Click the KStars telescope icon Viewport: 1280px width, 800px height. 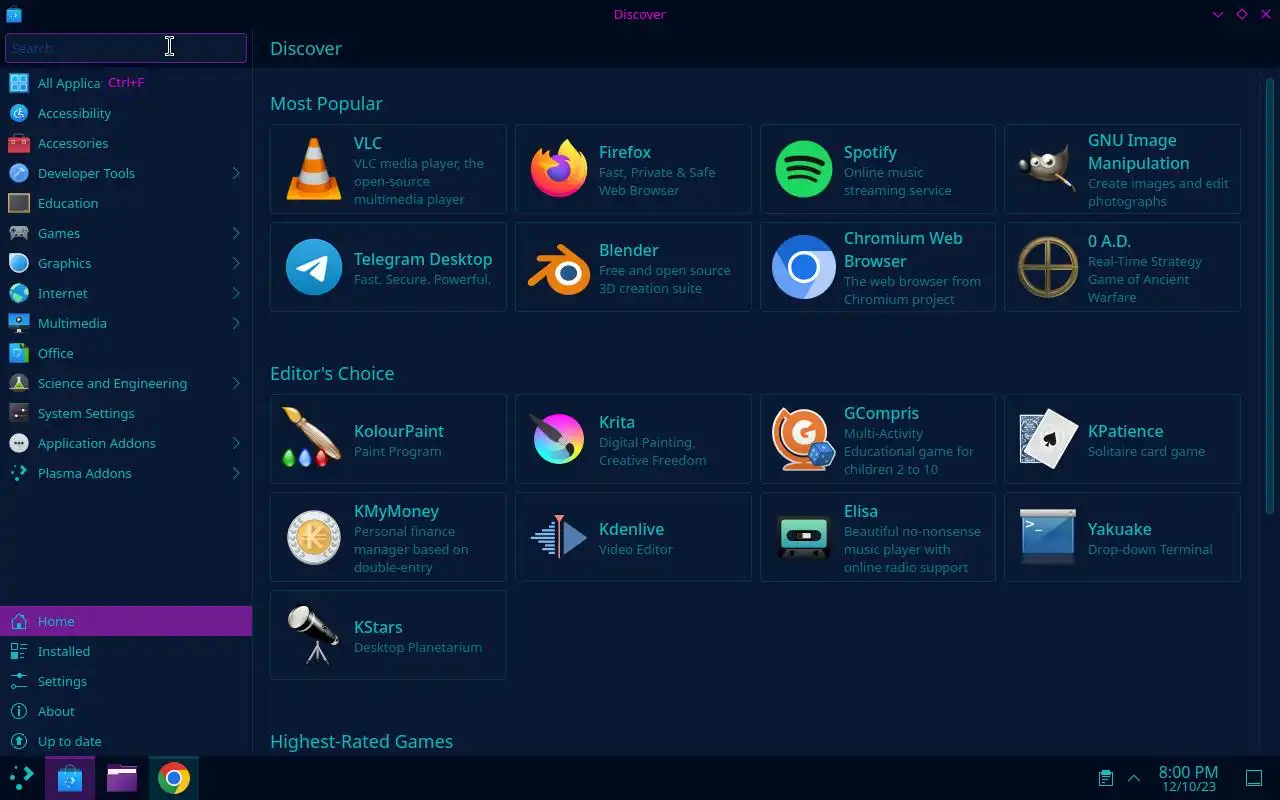pyautogui.click(x=313, y=634)
